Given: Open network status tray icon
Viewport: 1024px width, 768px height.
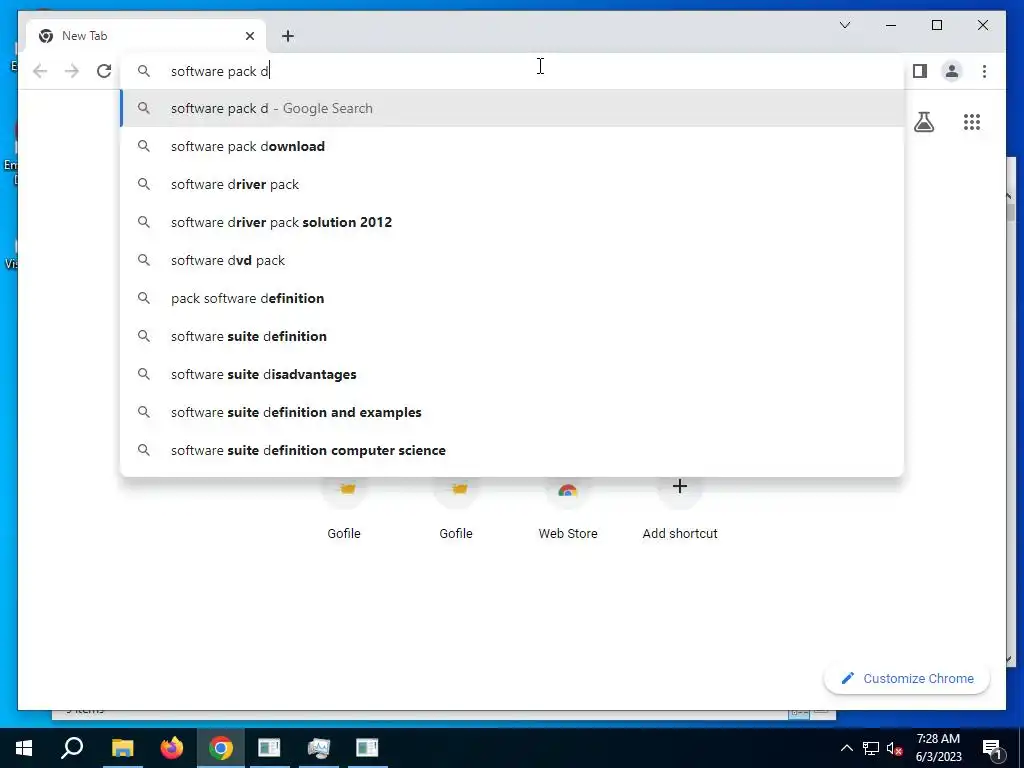Looking at the screenshot, I should pyautogui.click(x=871, y=748).
